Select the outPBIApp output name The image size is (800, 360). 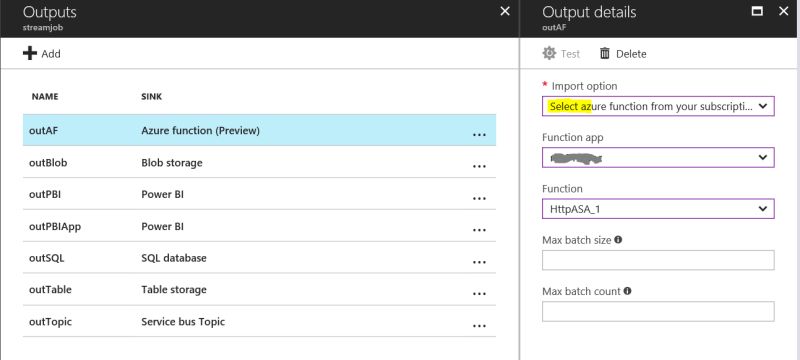[x=55, y=226]
